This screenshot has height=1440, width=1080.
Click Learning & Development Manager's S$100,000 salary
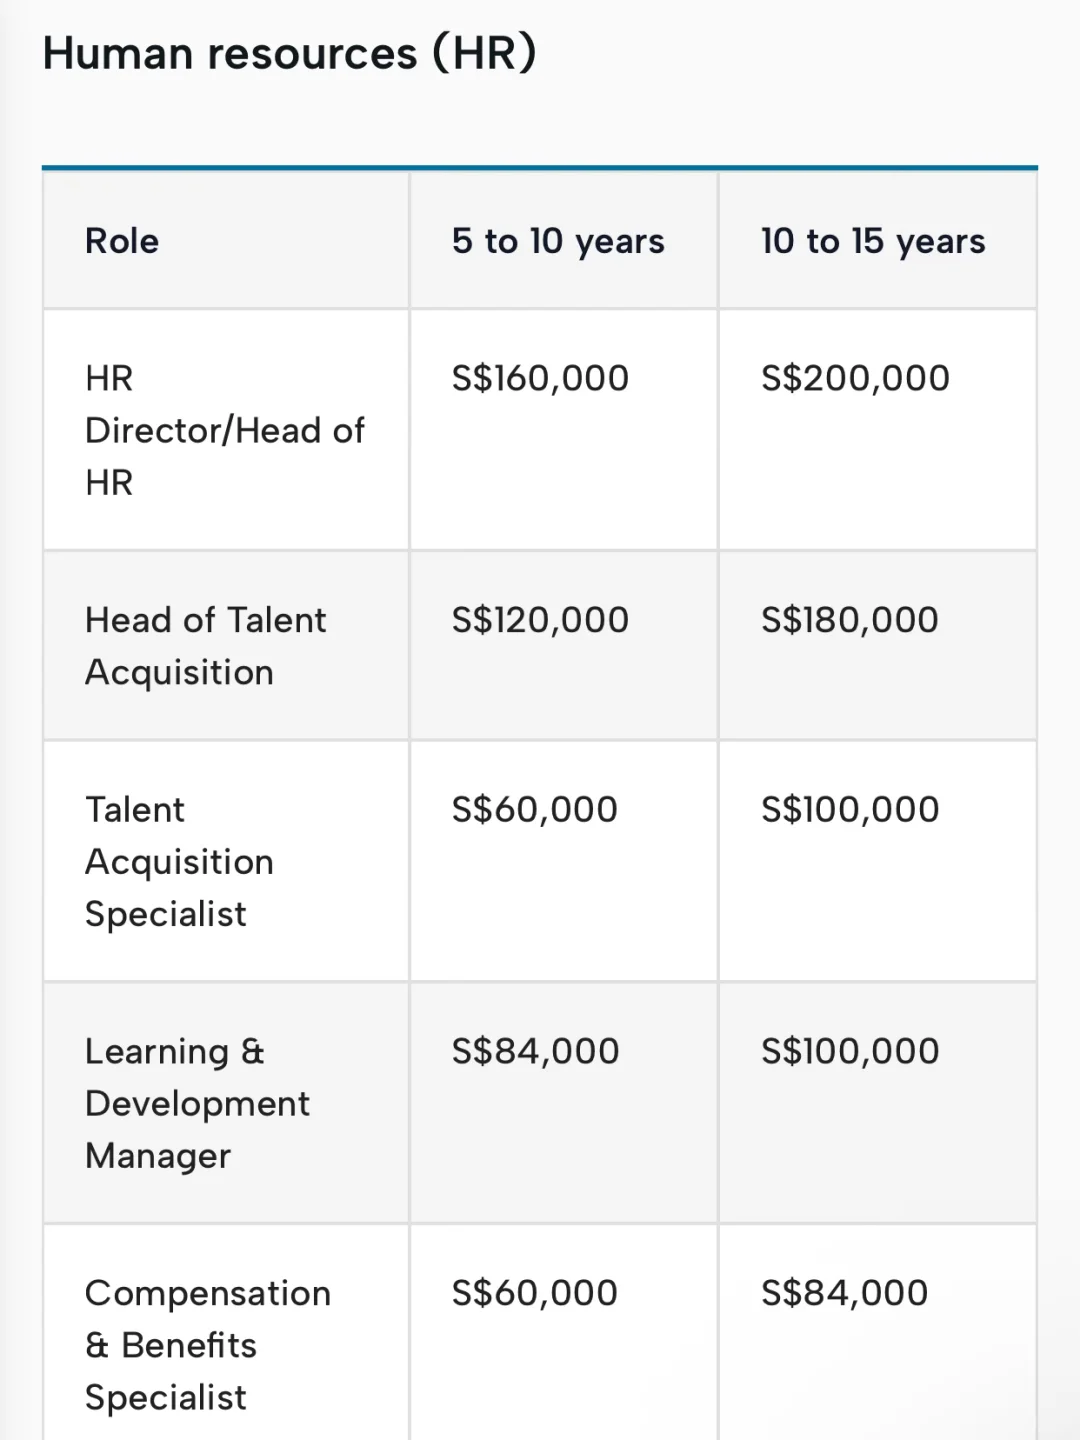850,1051
